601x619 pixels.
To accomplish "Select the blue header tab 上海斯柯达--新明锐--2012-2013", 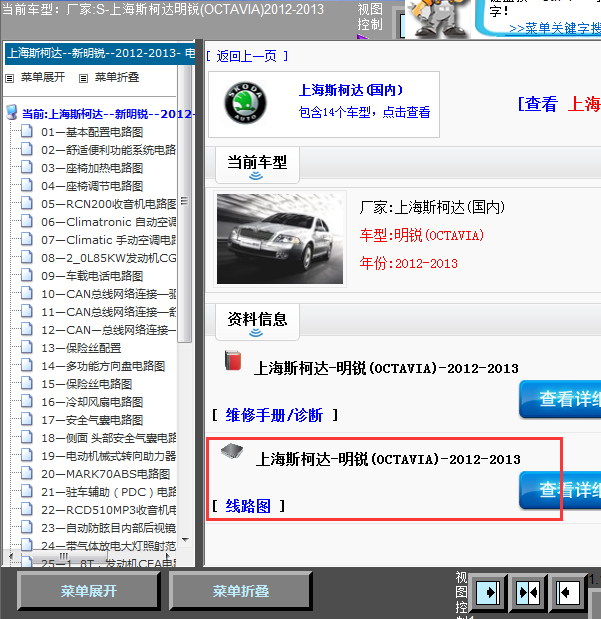I will pyautogui.click(x=100, y=53).
